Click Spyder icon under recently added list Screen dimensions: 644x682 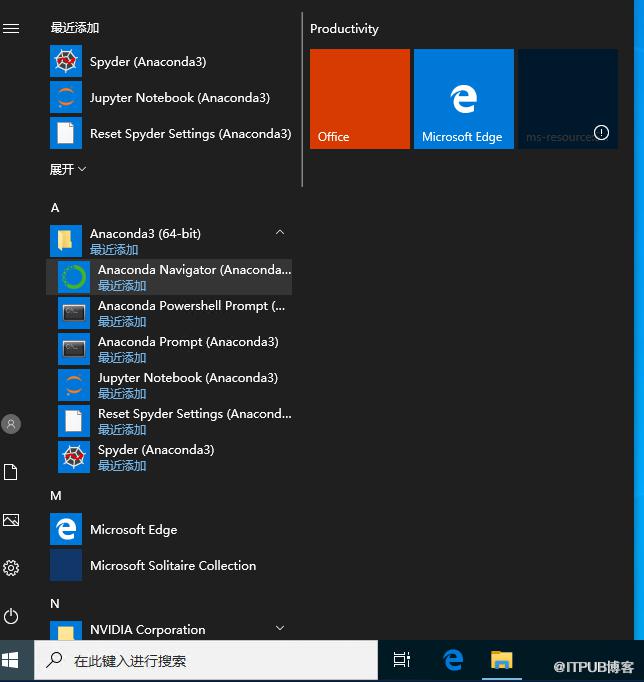pos(66,61)
